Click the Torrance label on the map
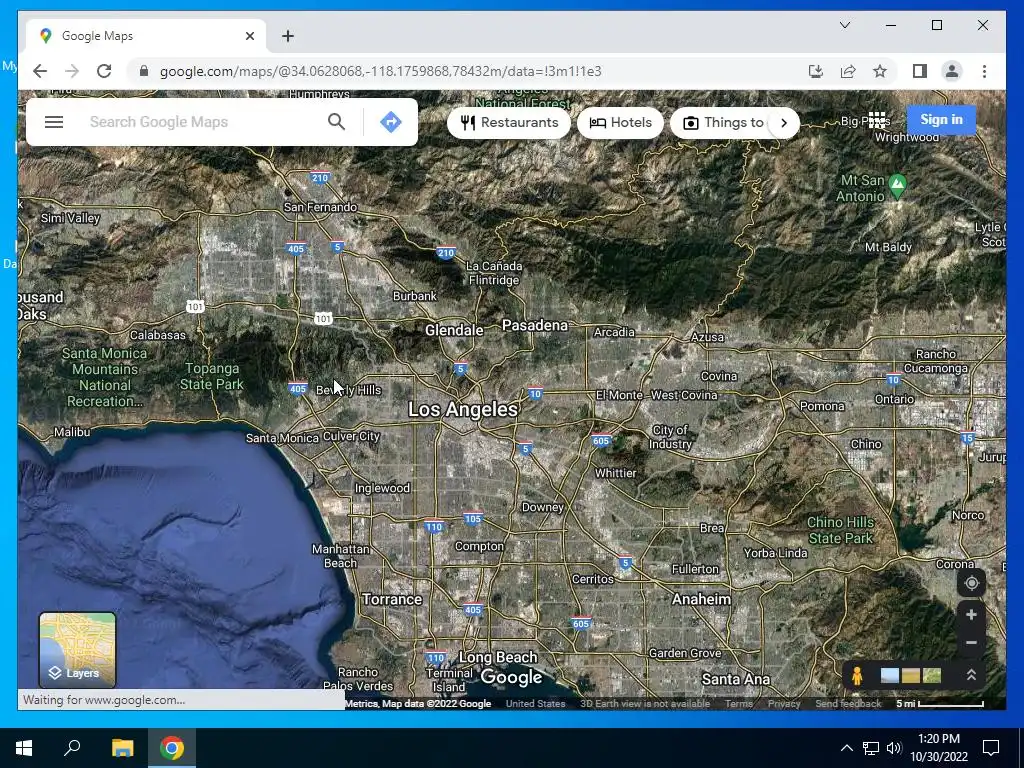Screen dimensions: 1024x768 [392, 599]
